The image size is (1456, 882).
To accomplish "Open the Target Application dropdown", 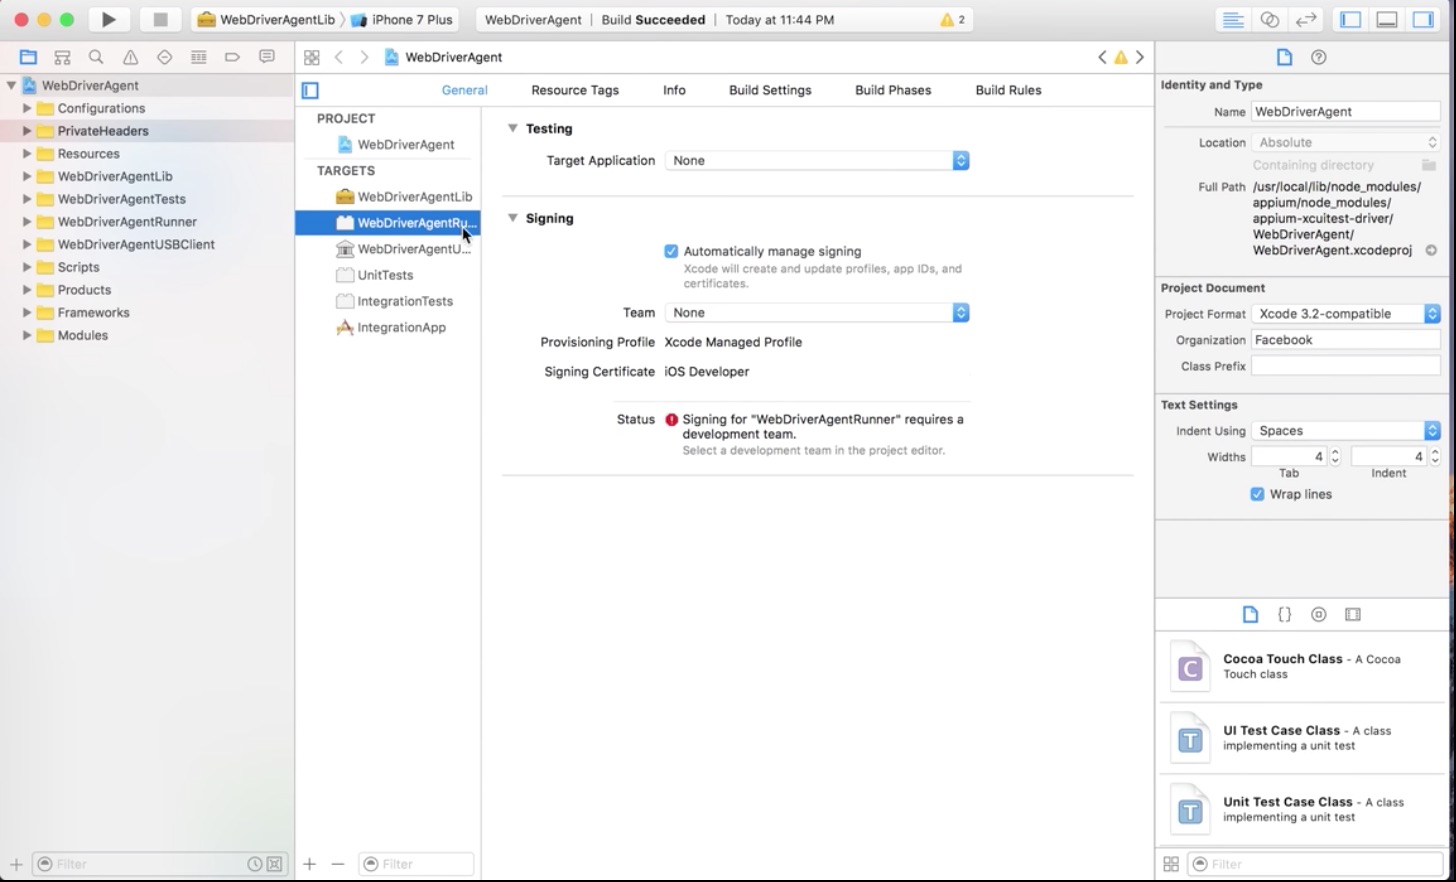I will click(x=817, y=160).
